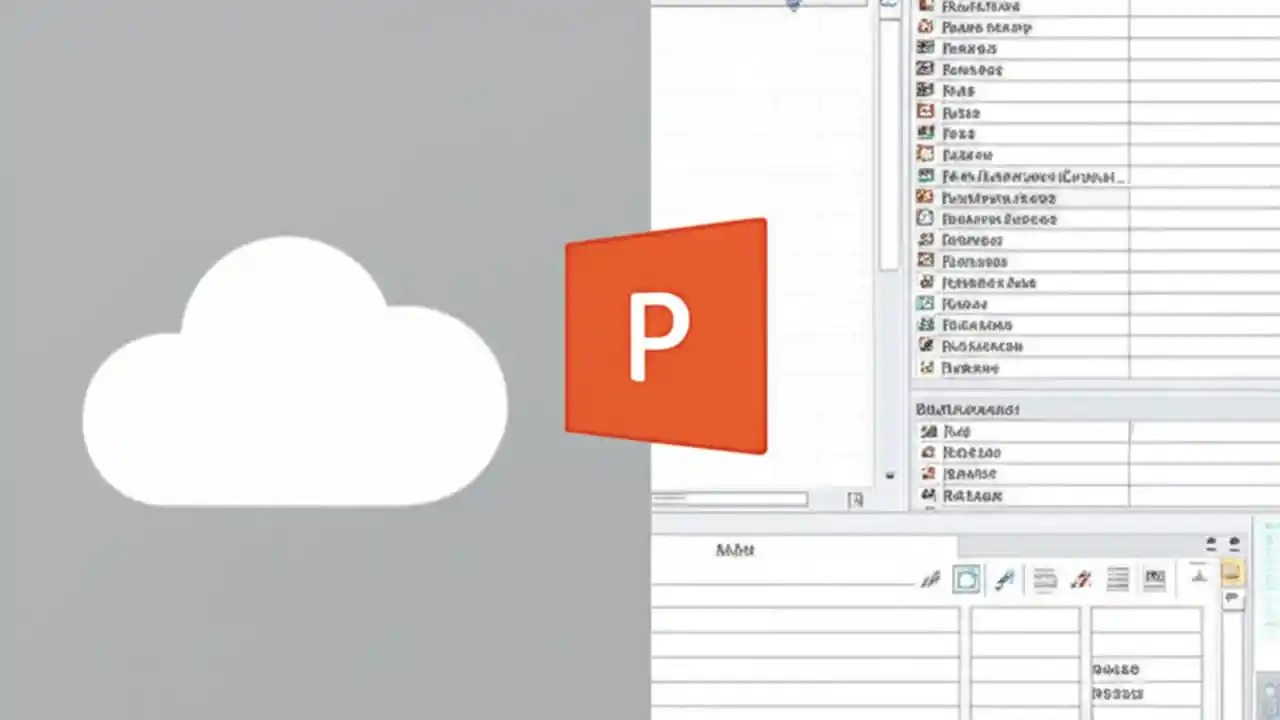Toggle the yellow highlighted button at the toolbar's far right
Image resolution: width=1280 pixels, height=720 pixels.
[x=1232, y=572]
